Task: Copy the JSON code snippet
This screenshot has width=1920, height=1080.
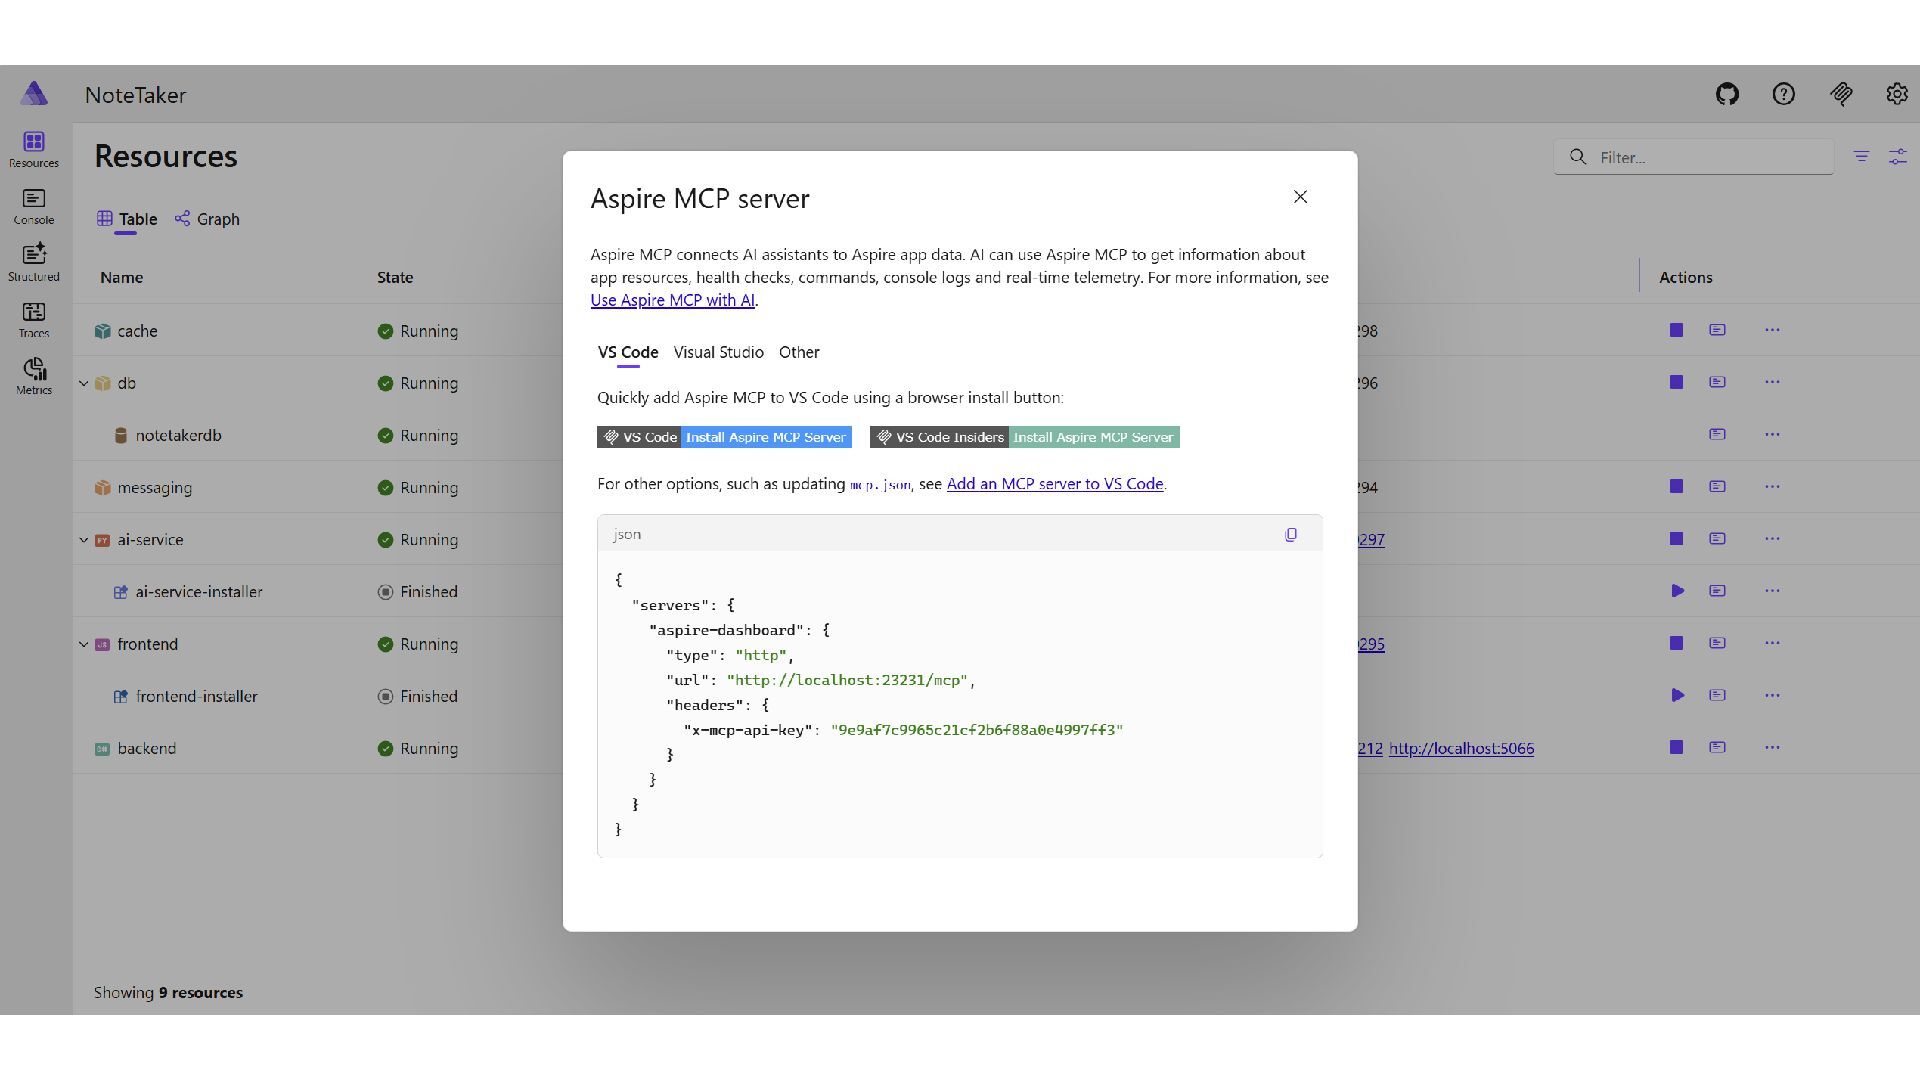Action: pos(1291,535)
